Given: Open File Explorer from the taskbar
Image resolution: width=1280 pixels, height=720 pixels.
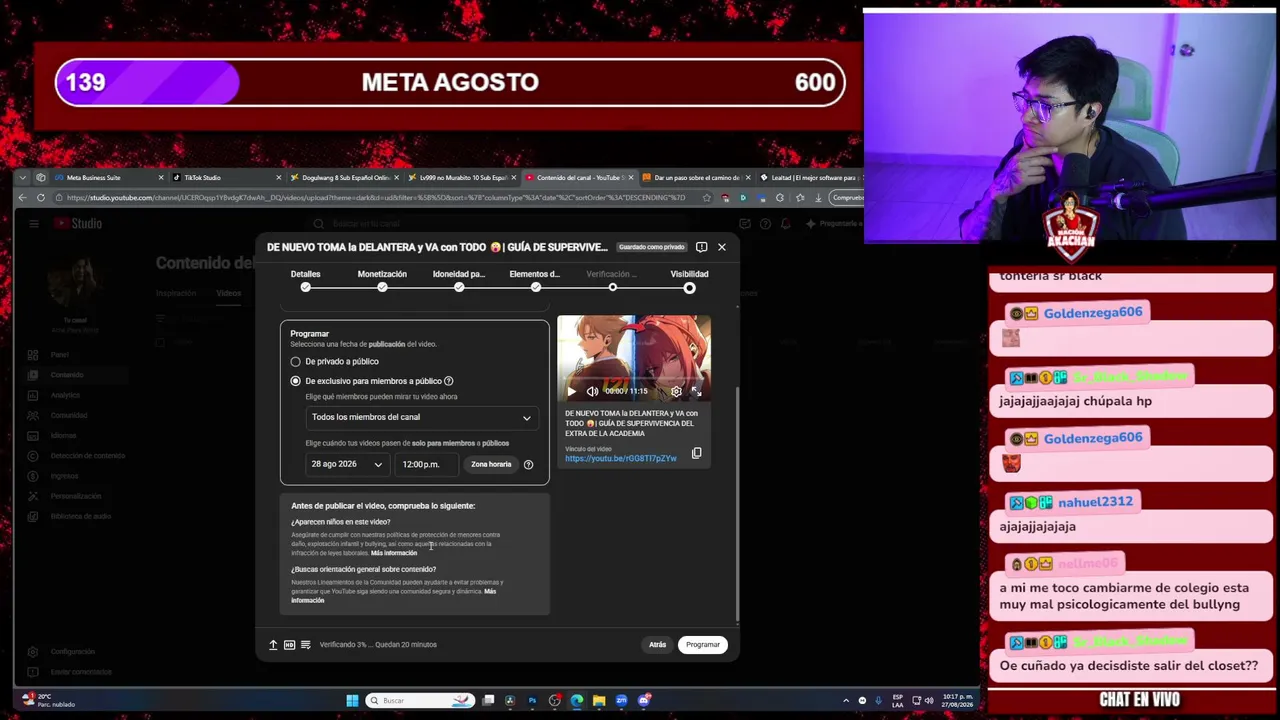Looking at the screenshot, I should coord(599,701).
